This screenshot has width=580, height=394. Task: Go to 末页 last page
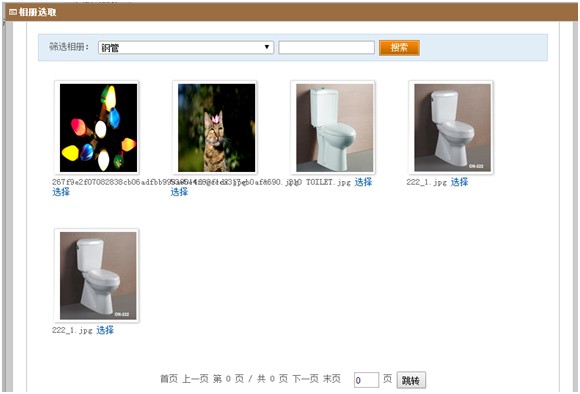pyautogui.click(x=332, y=379)
